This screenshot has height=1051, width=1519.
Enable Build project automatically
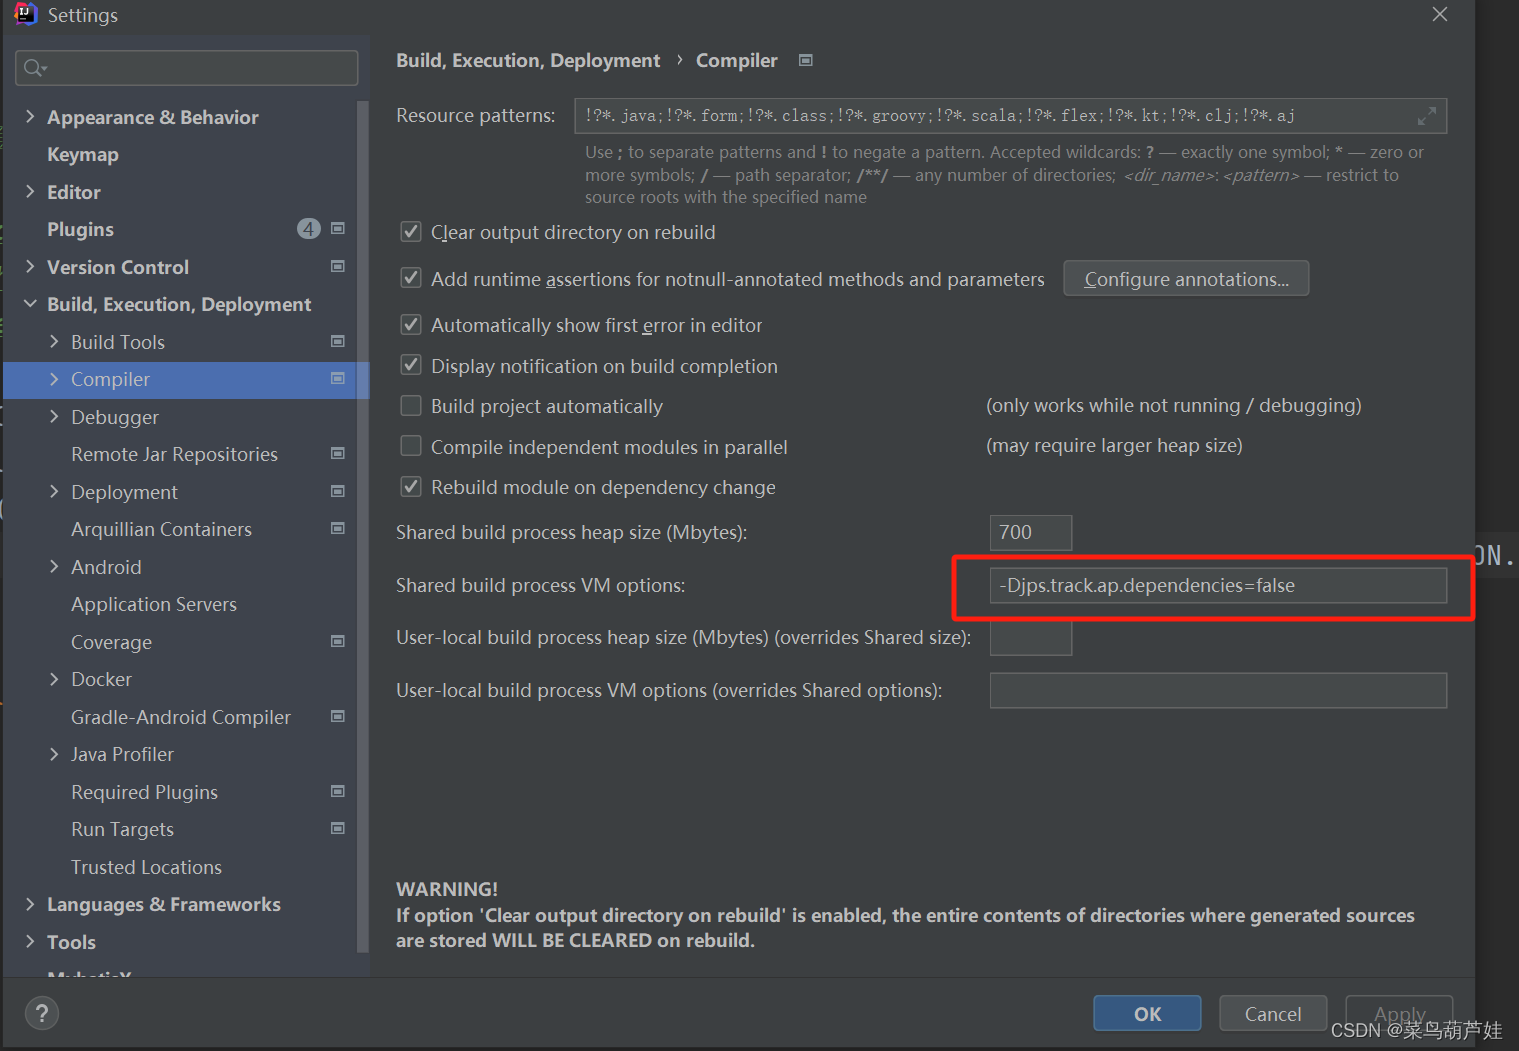[x=411, y=405]
